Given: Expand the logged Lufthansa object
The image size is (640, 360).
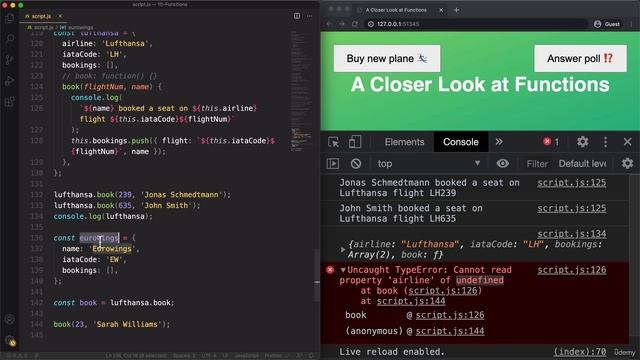Looking at the screenshot, I should [x=343, y=249].
